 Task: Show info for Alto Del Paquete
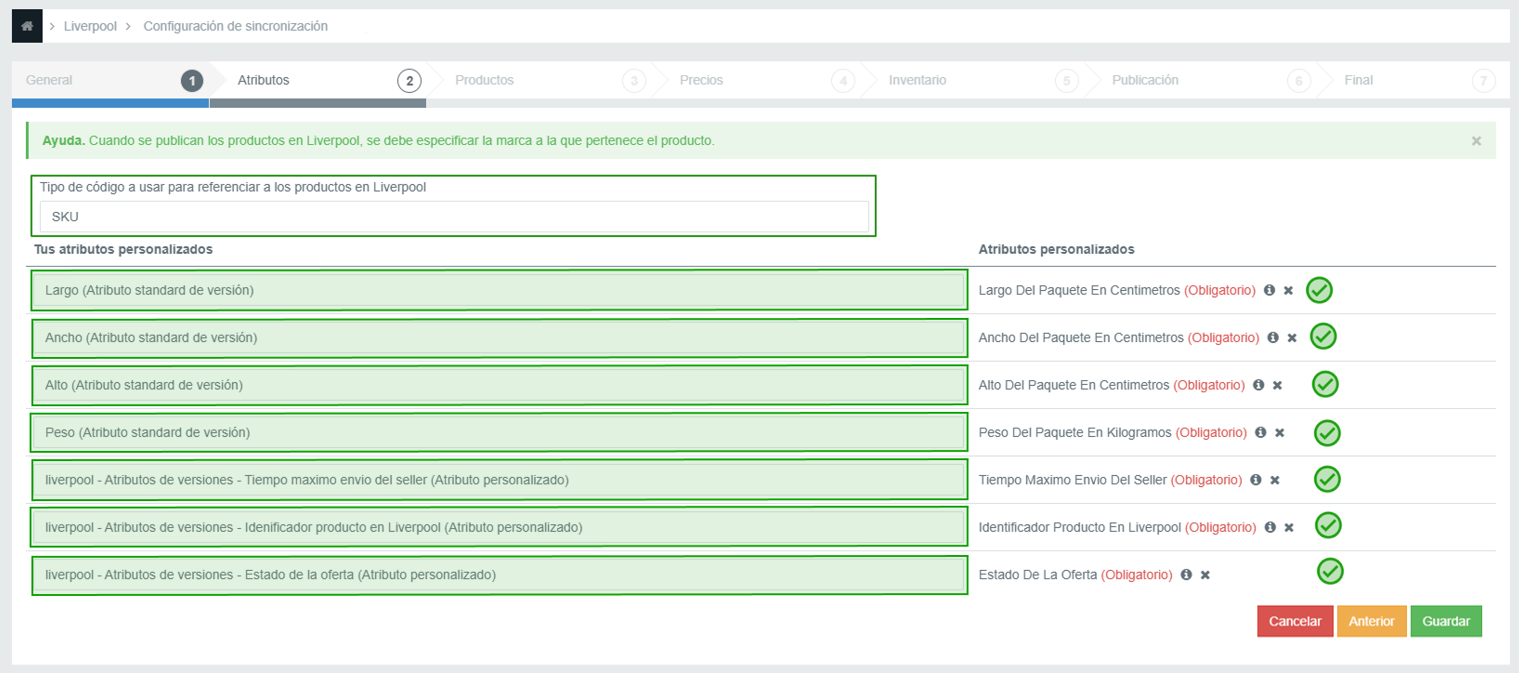coord(1258,385)
